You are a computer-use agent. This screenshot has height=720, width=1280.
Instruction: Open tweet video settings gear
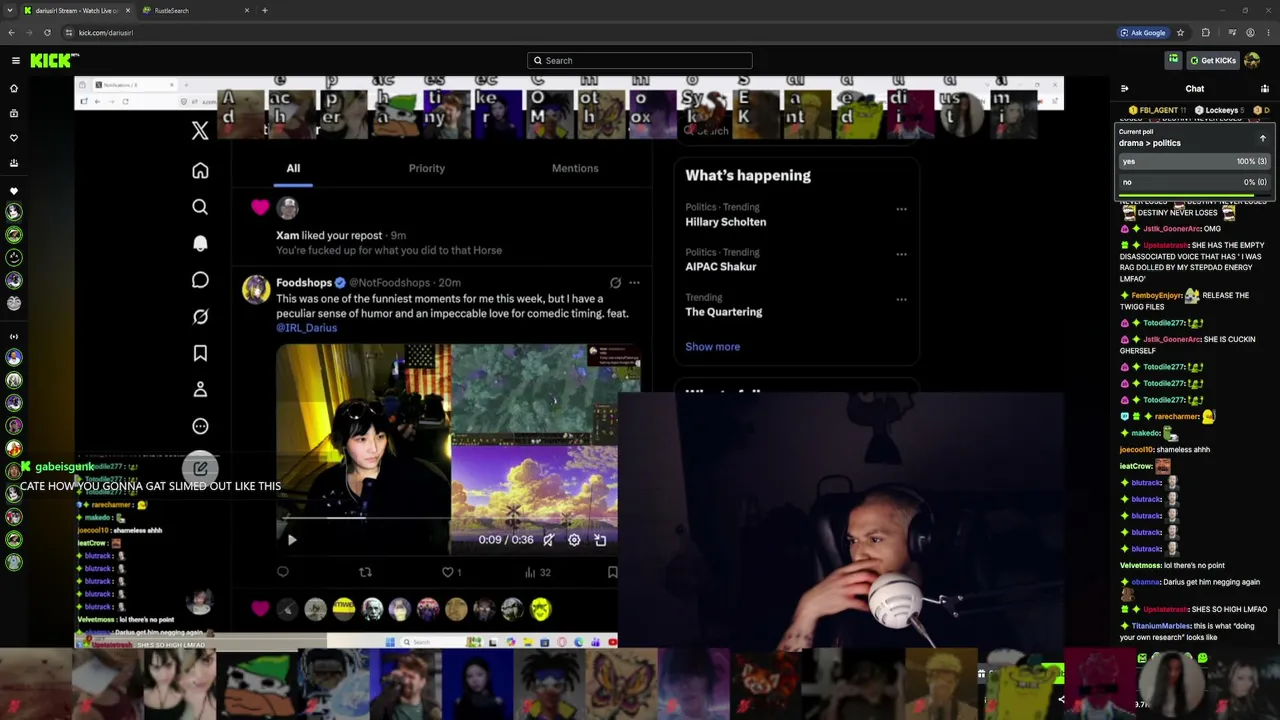point(574,540)
